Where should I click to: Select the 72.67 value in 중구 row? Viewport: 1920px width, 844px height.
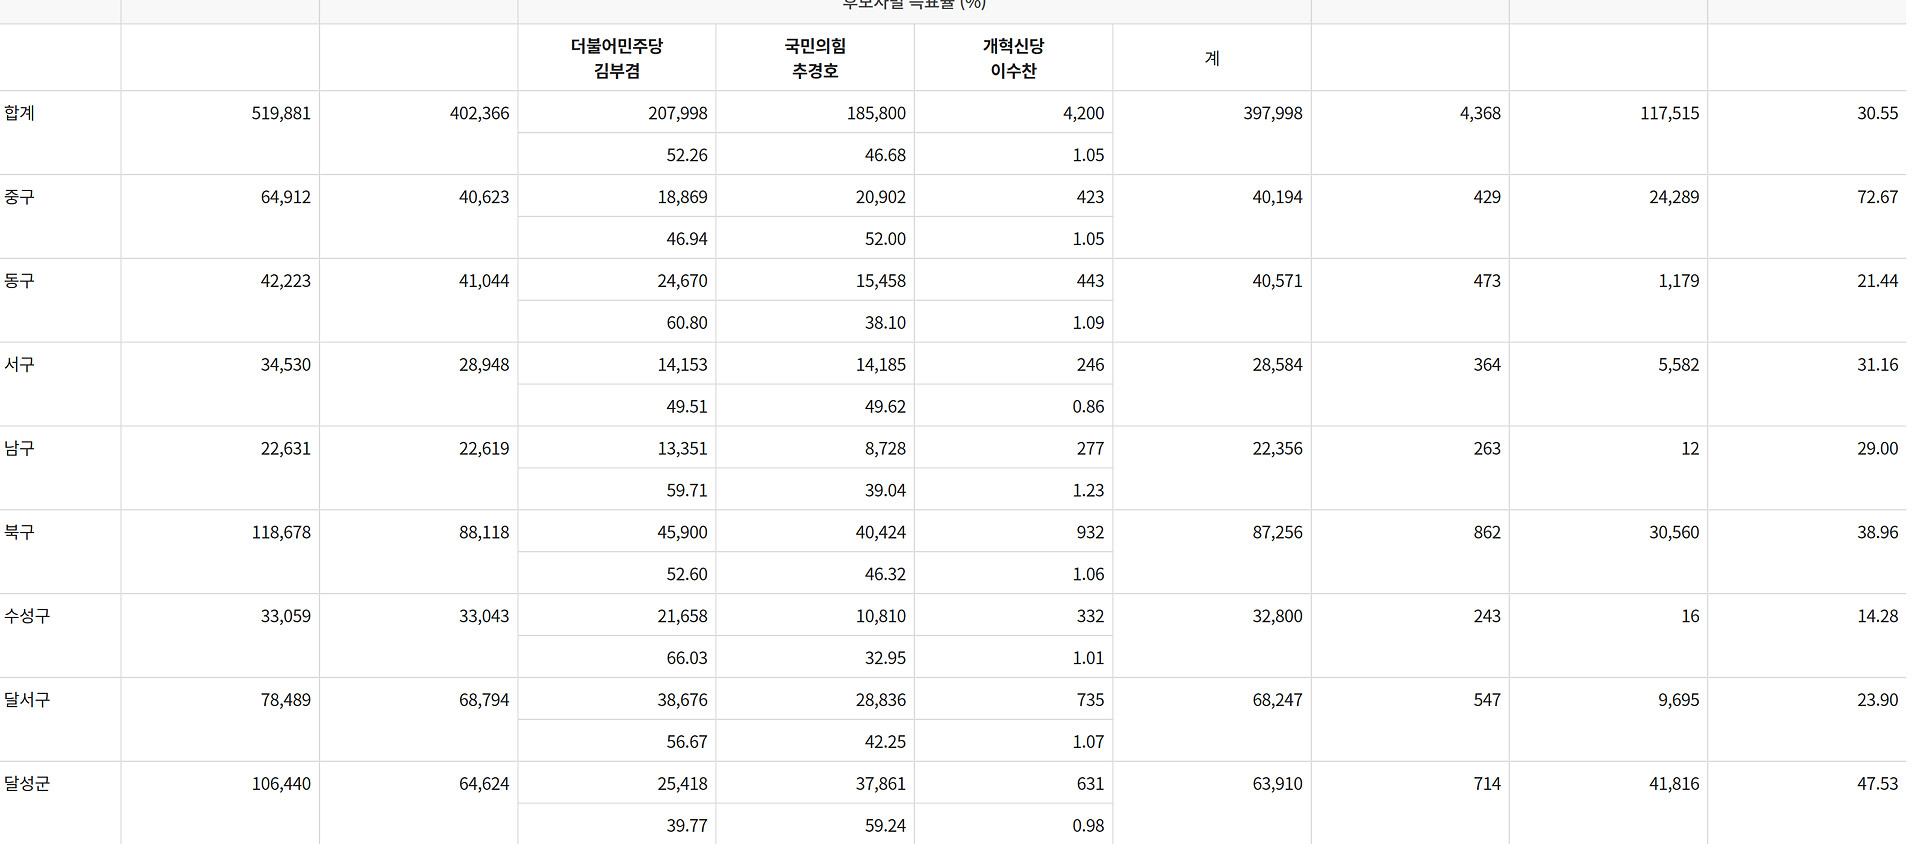pos(1877,198)
